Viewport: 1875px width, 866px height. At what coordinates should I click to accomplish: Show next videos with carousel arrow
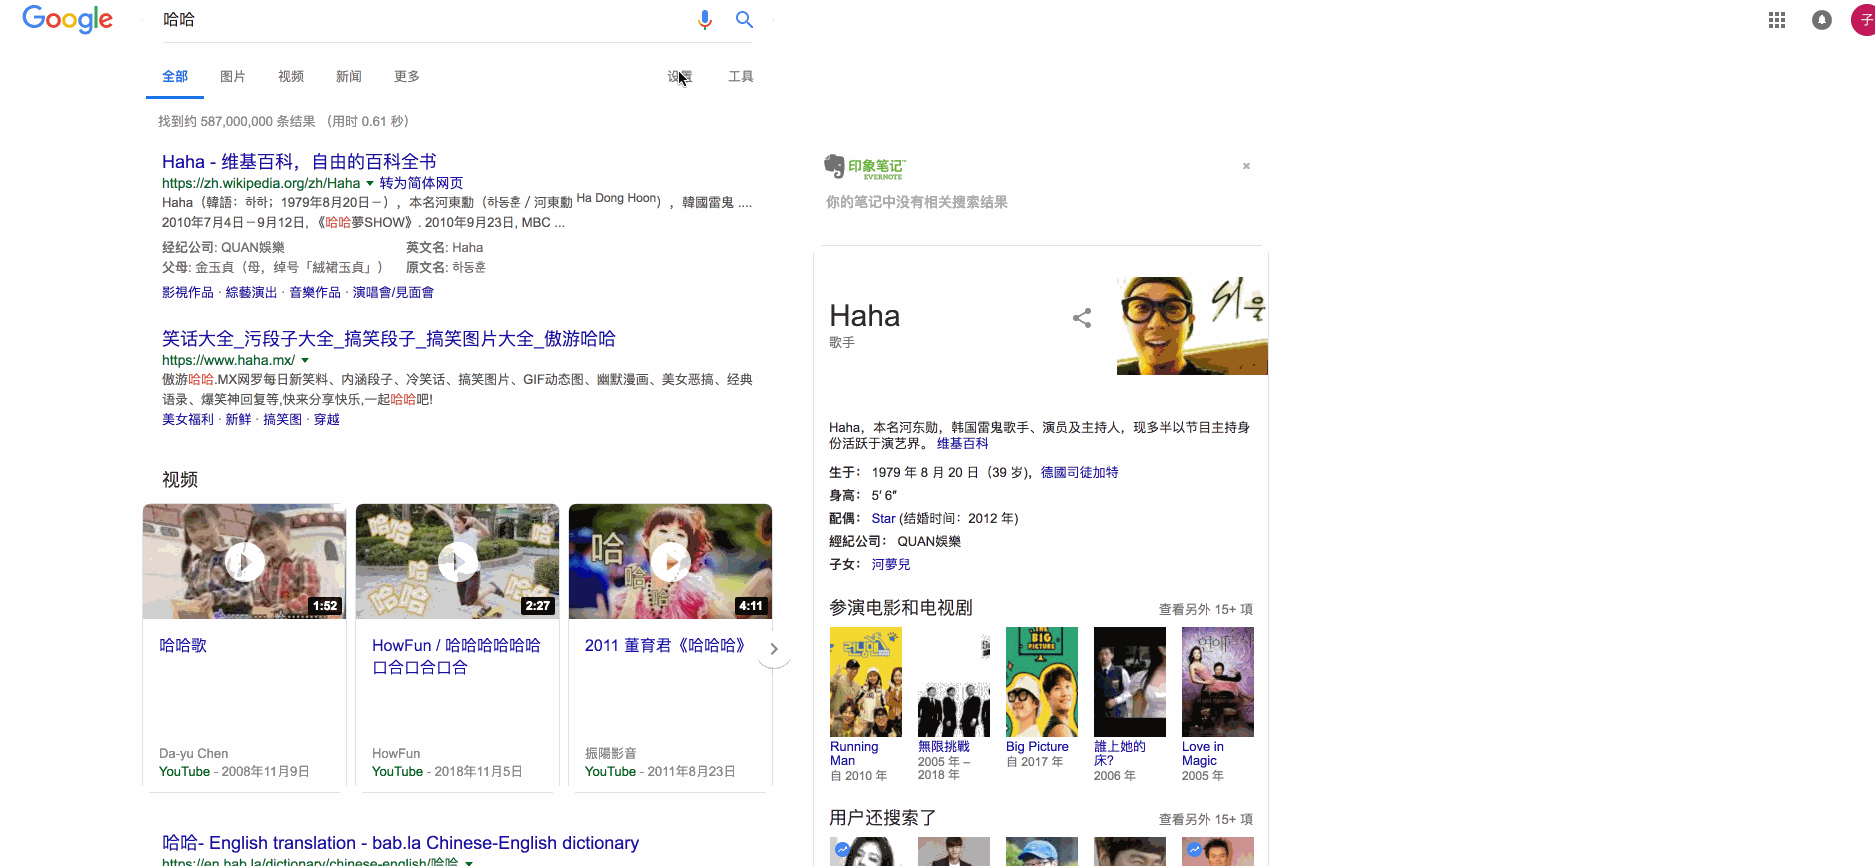pos(774,649)
